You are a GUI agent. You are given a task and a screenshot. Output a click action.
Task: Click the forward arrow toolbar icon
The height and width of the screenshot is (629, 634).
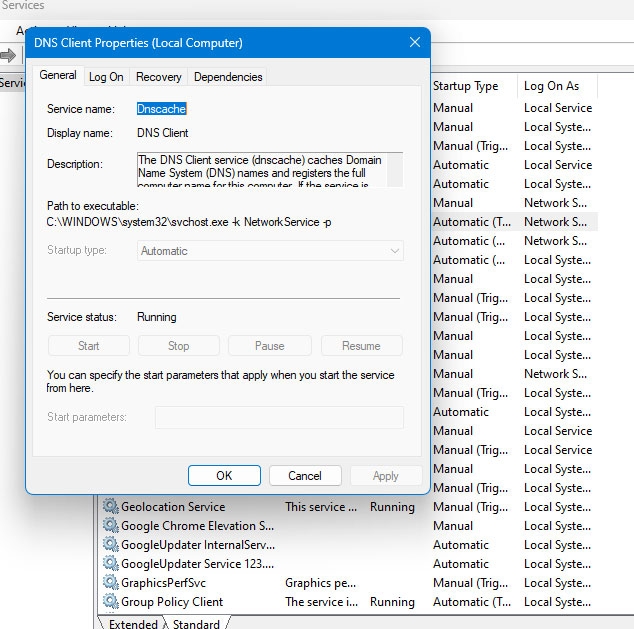tap(8, 55)
